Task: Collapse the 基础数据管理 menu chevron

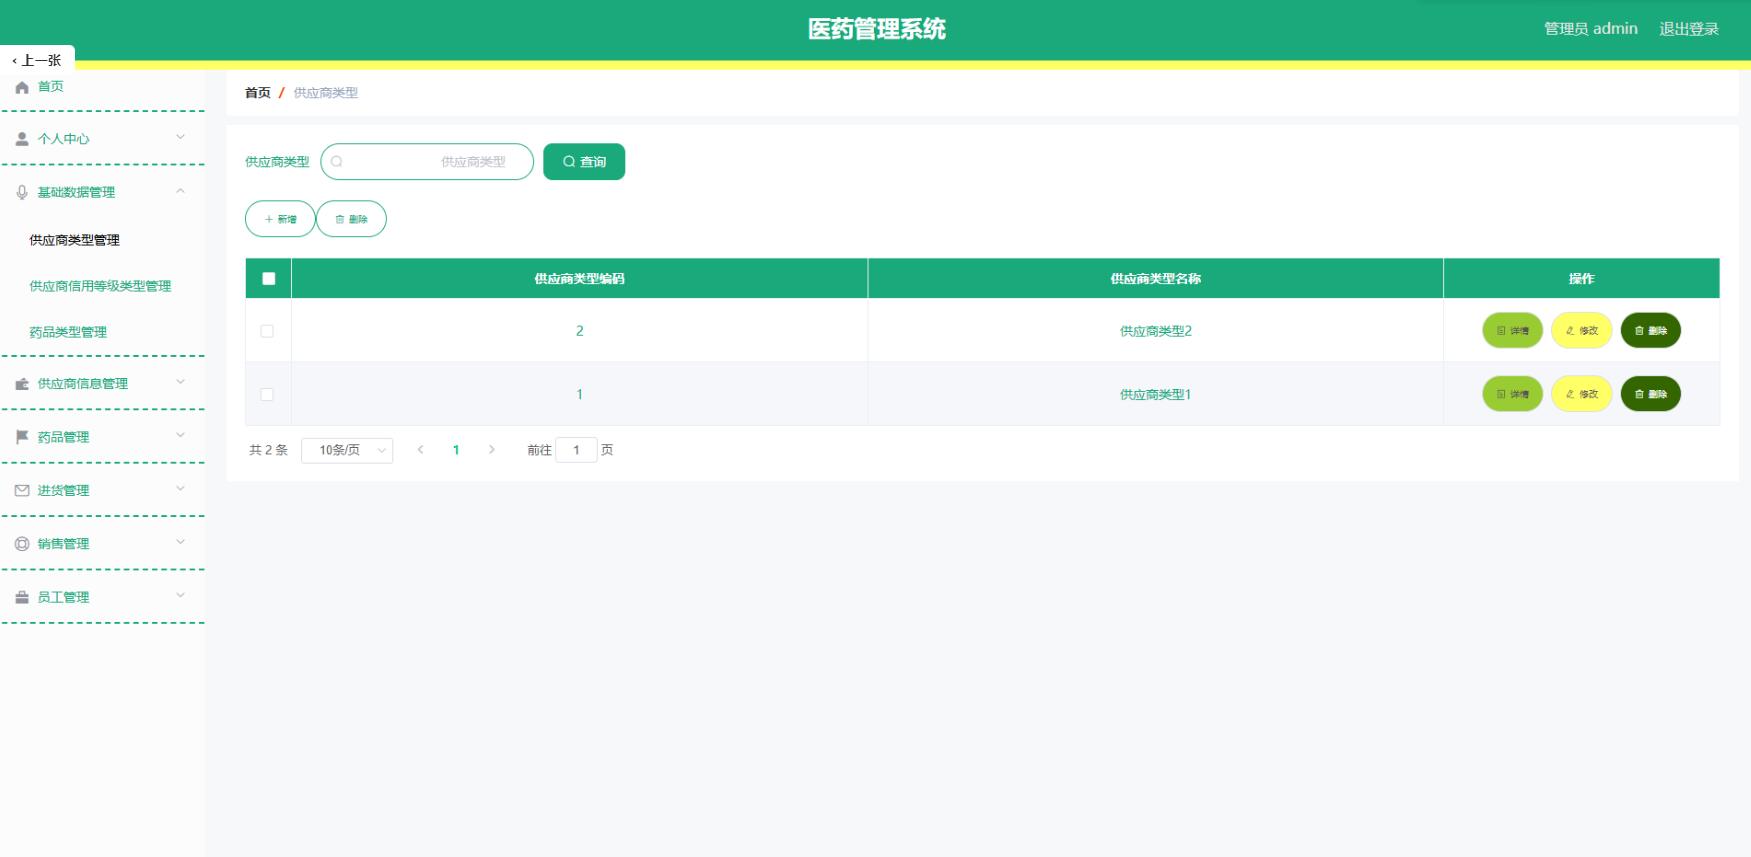Action: tap(180, 191)
